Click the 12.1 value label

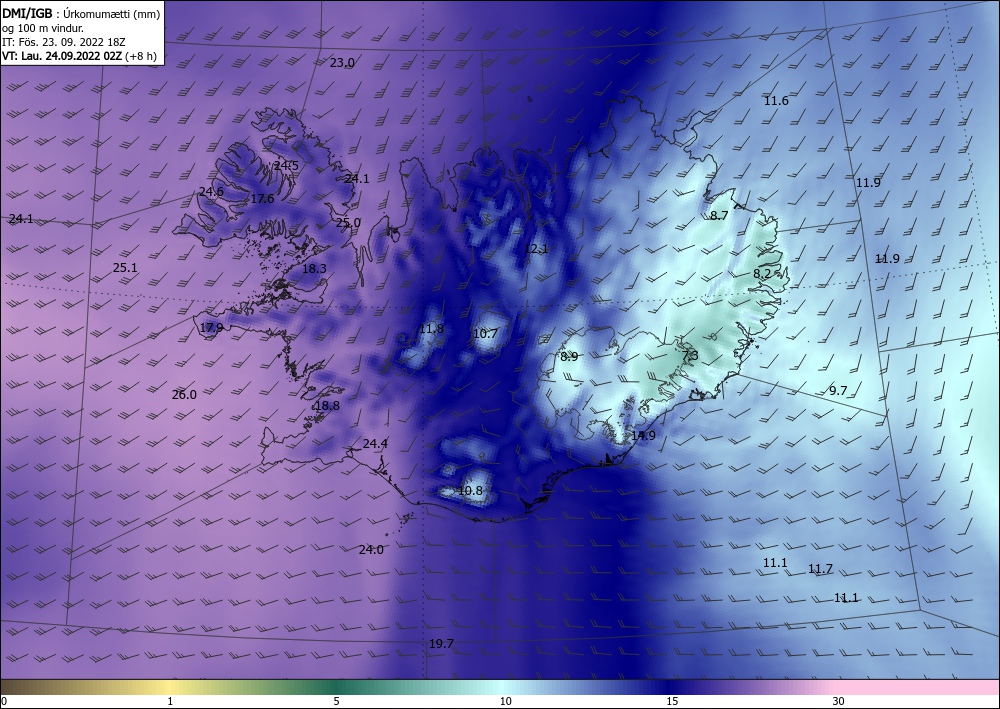(x=536, y=249)
